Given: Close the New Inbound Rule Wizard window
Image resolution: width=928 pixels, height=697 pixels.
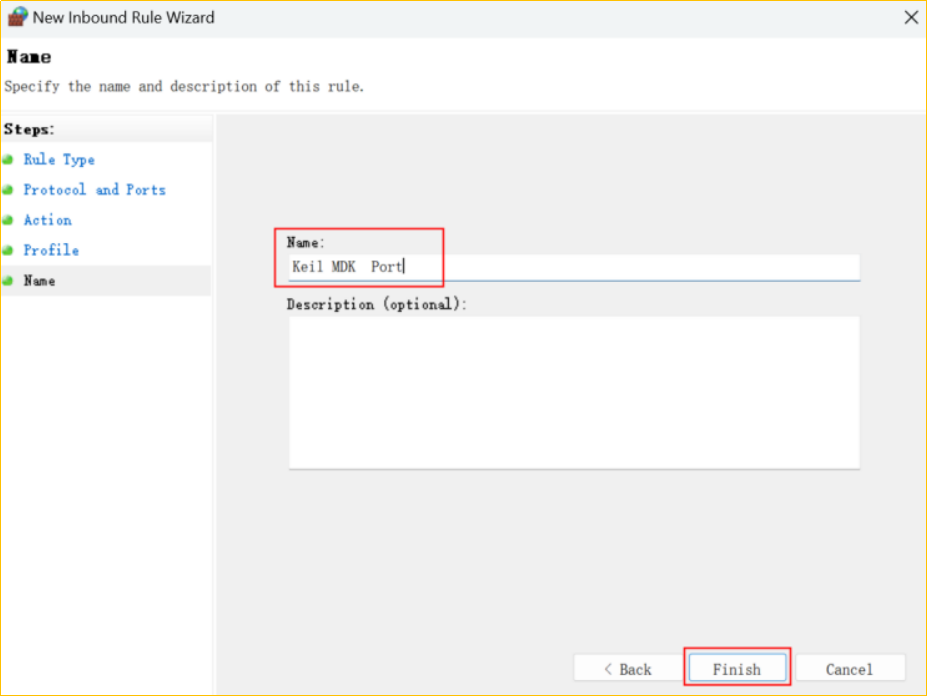Looking at the screenshot, I should [x=910, y=17].
